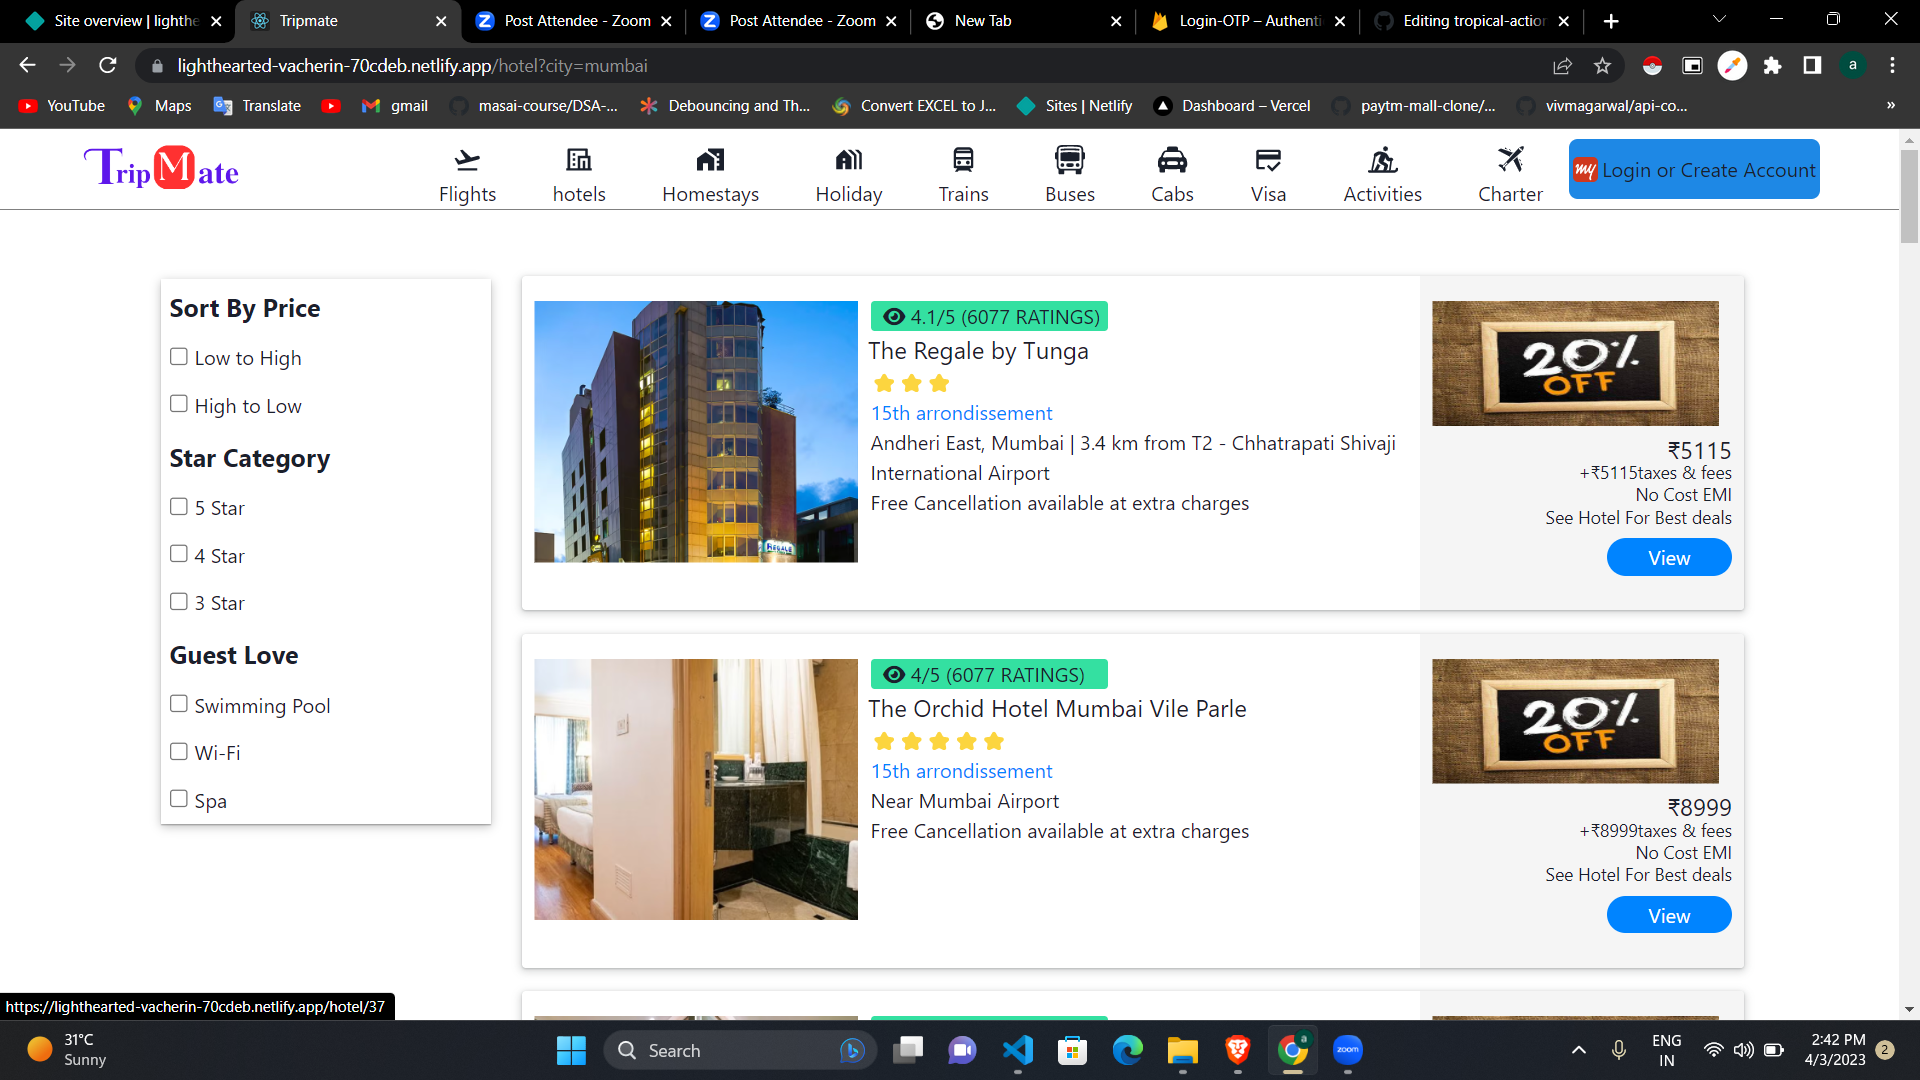The image size is (1920, 1080).
Task: Select the Trains icon
Action: (963, 158)
